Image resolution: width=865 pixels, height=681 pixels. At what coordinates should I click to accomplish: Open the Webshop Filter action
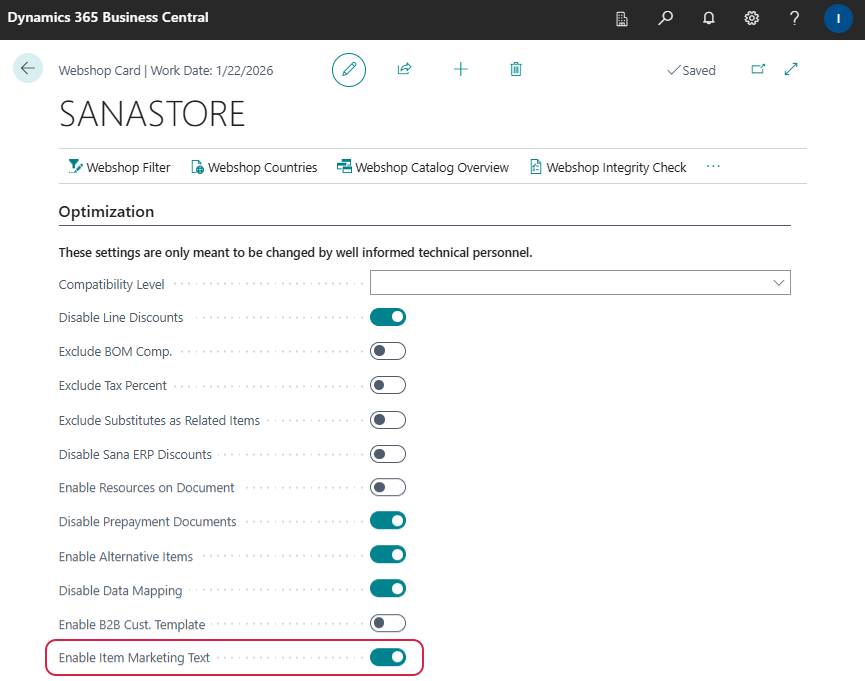(119, 167)
